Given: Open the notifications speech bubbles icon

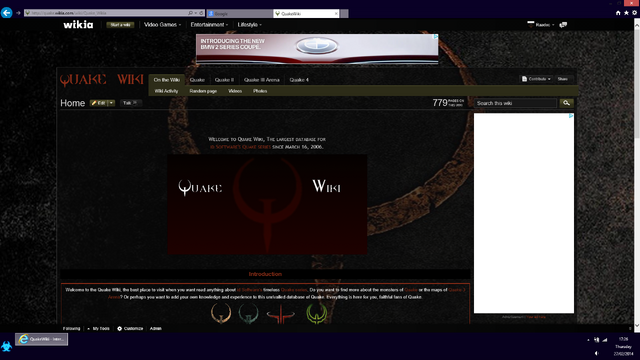Looking at the screenshot, I should (563, 25).
